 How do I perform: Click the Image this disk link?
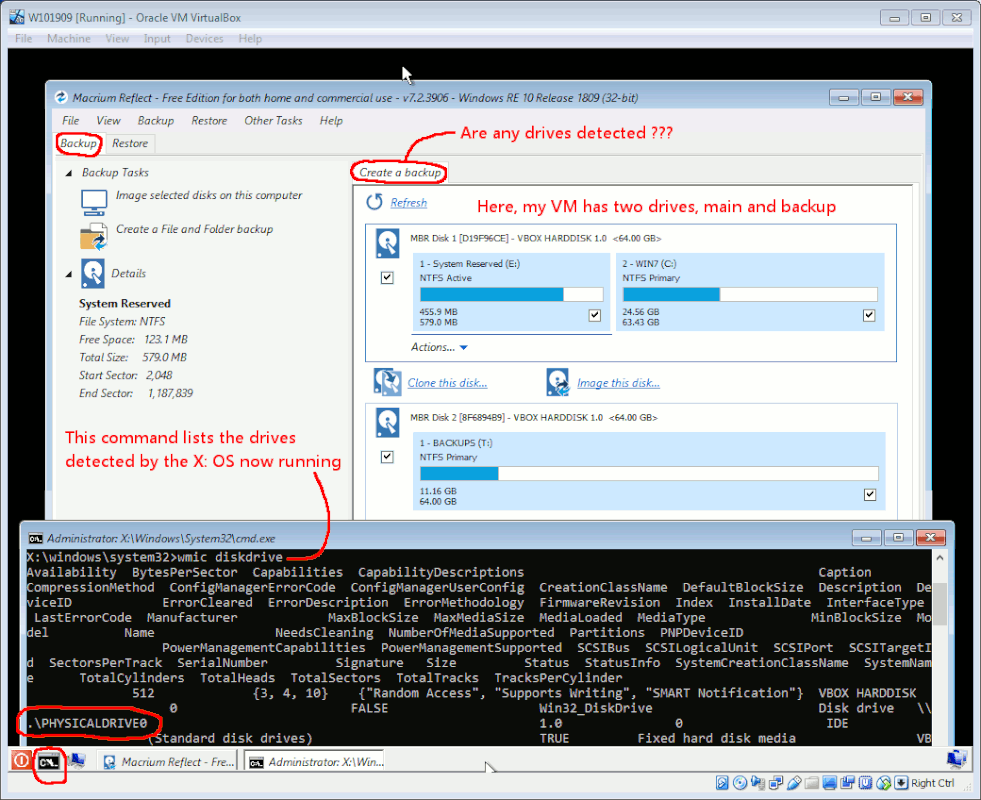point(618,383)
